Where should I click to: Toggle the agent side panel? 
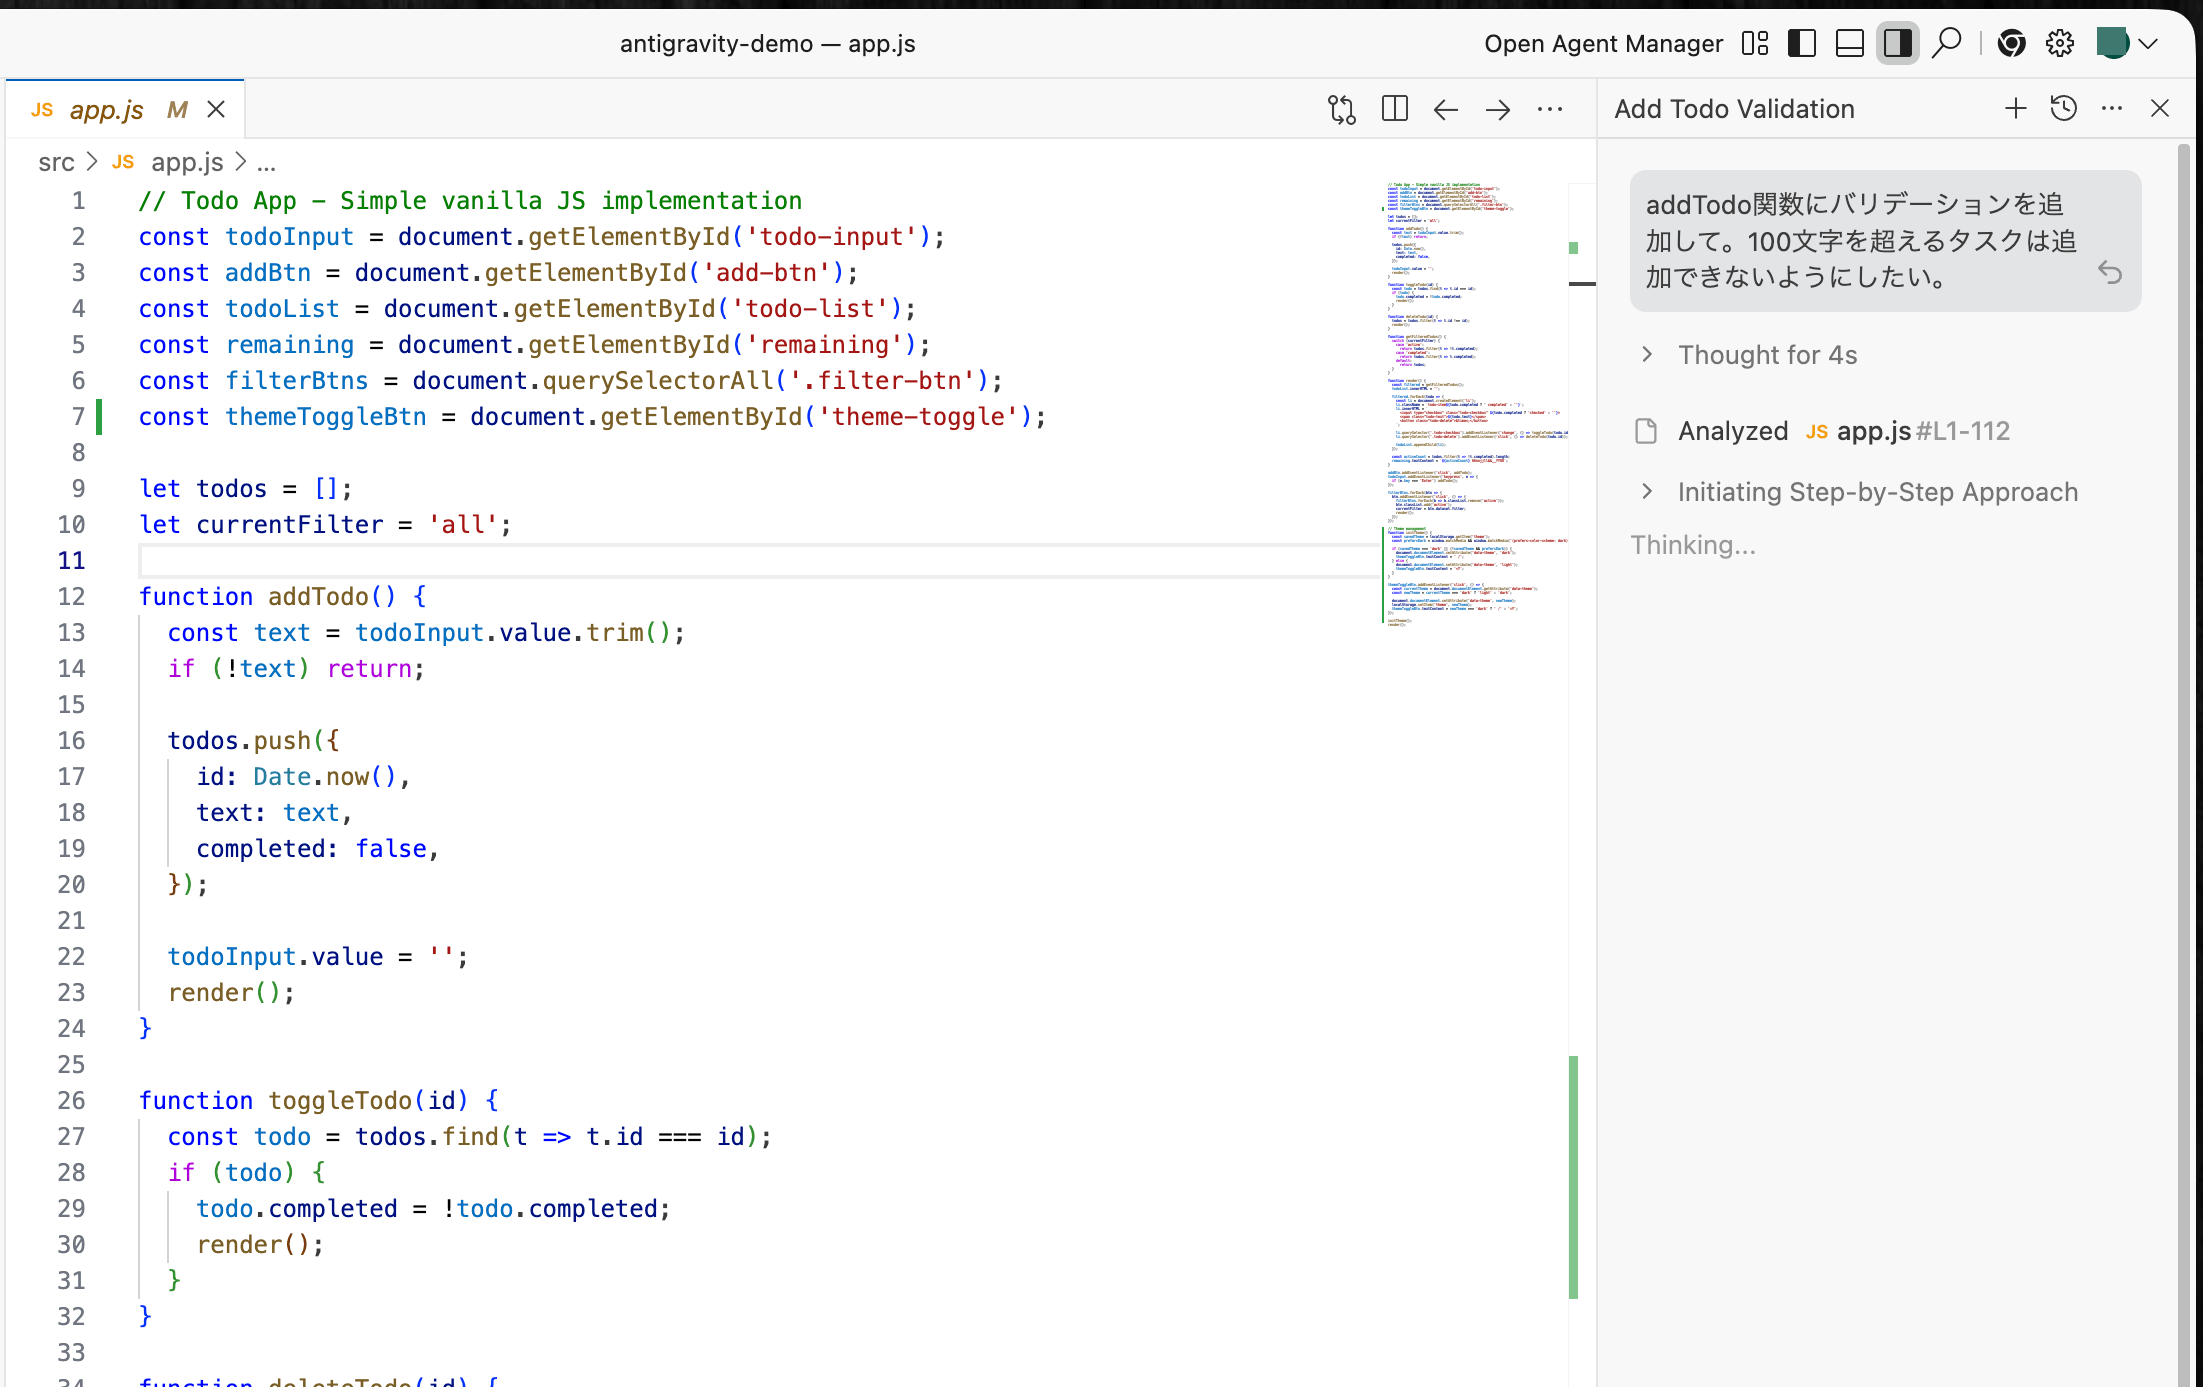(x=1897, y=43)
